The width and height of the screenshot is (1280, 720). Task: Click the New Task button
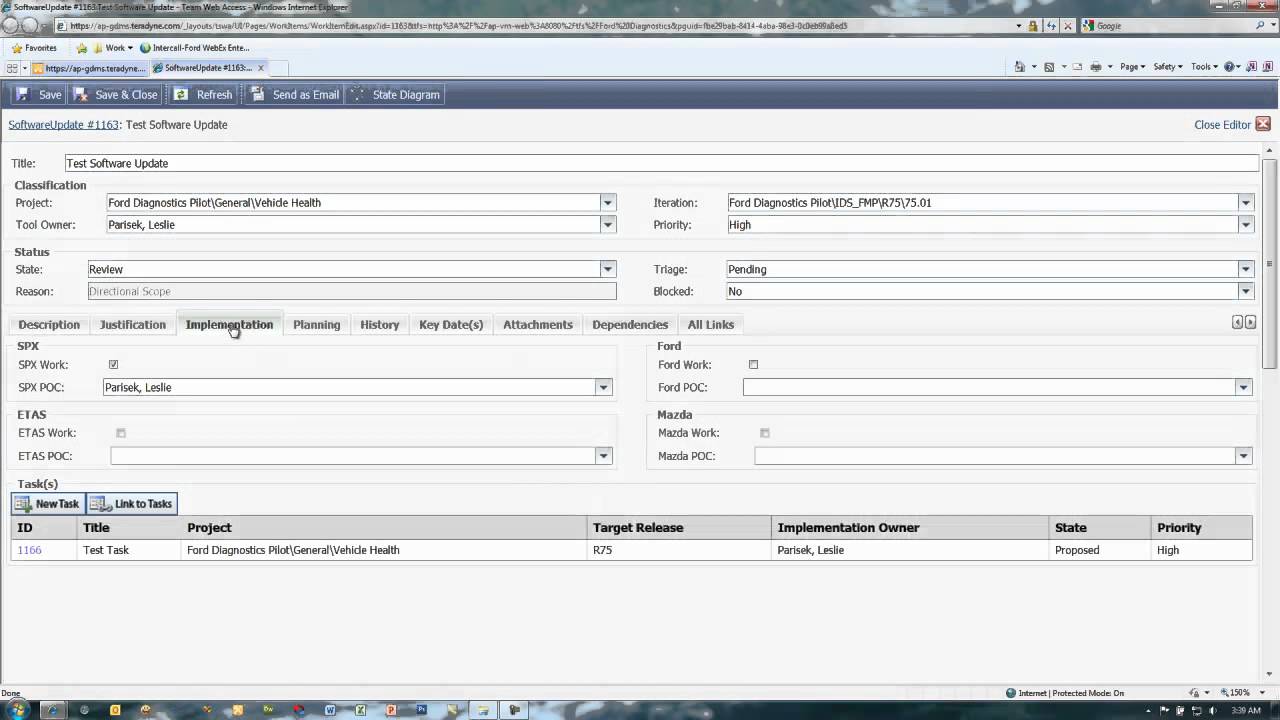(x=47, y=504)
